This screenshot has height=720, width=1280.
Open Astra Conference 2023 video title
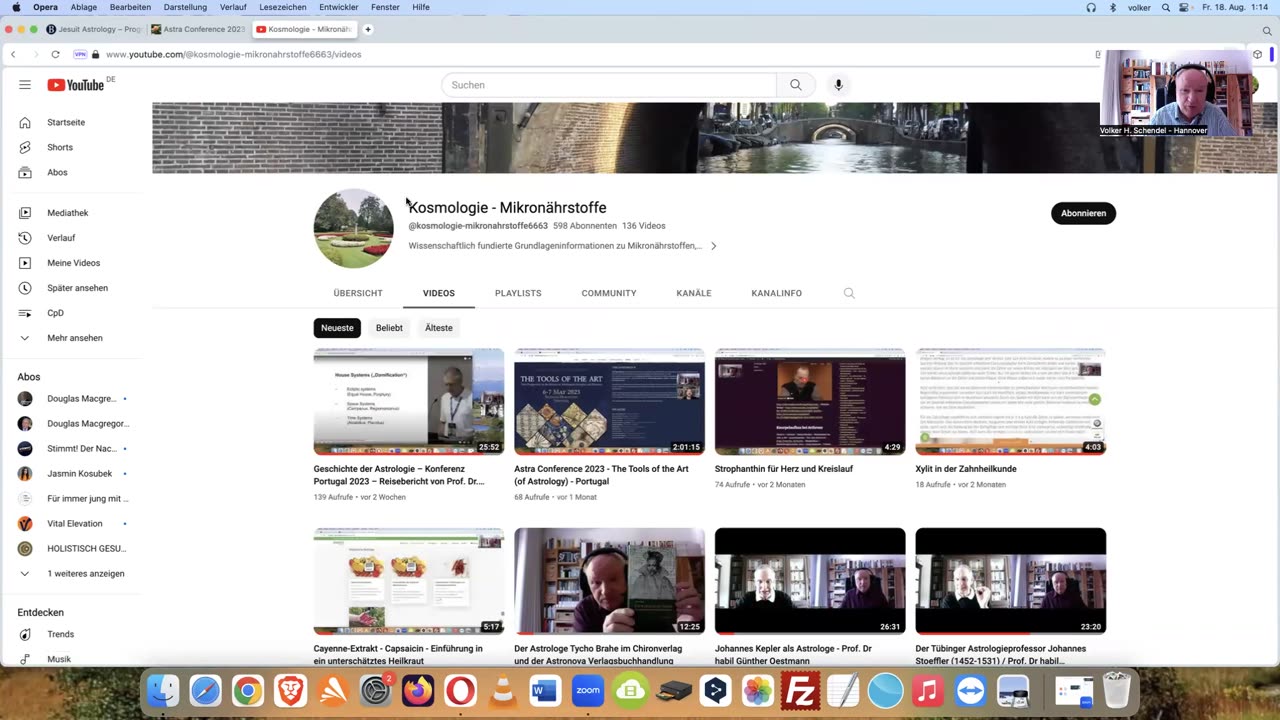pos(601,475)
